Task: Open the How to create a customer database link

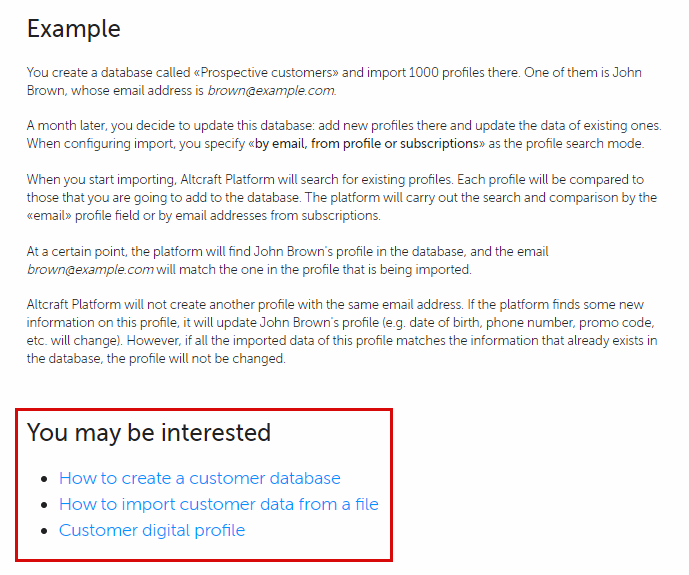Action: tap(199, 478)
